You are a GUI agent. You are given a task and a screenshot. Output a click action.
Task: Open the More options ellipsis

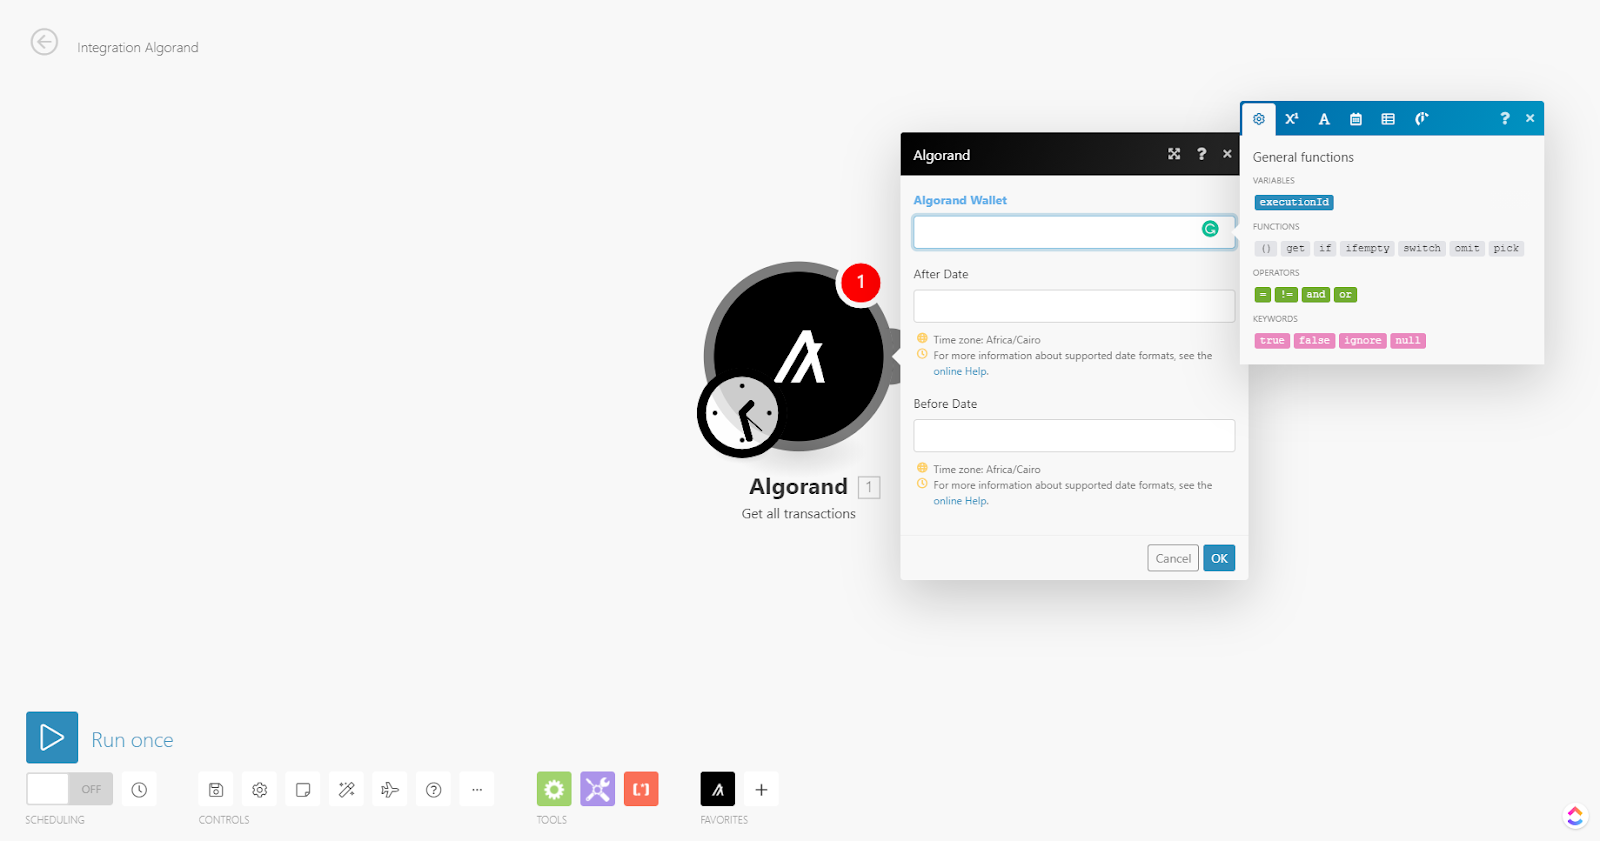point(477,790)
